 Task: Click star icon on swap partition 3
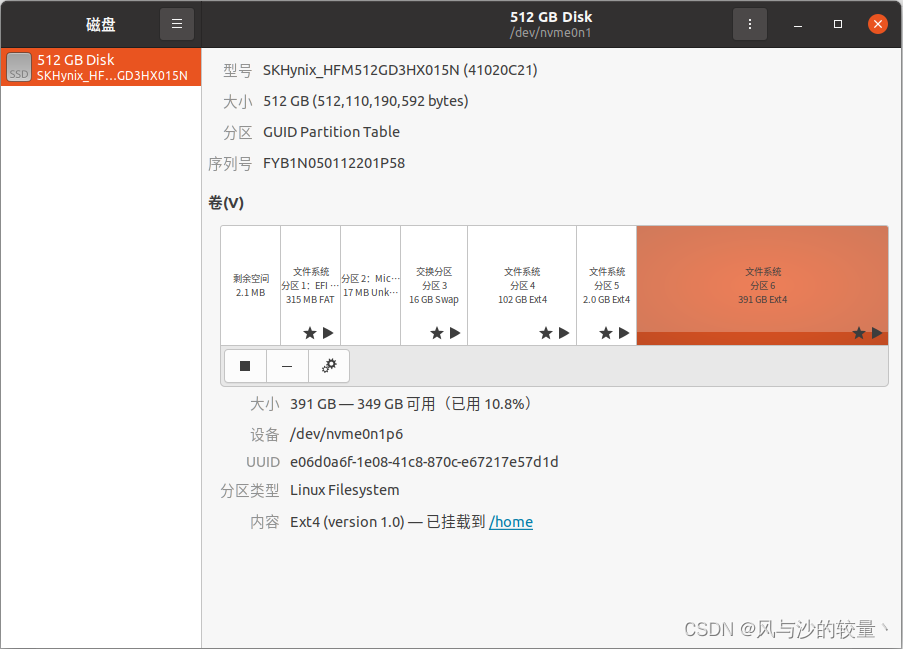click(x=437, y=333)
